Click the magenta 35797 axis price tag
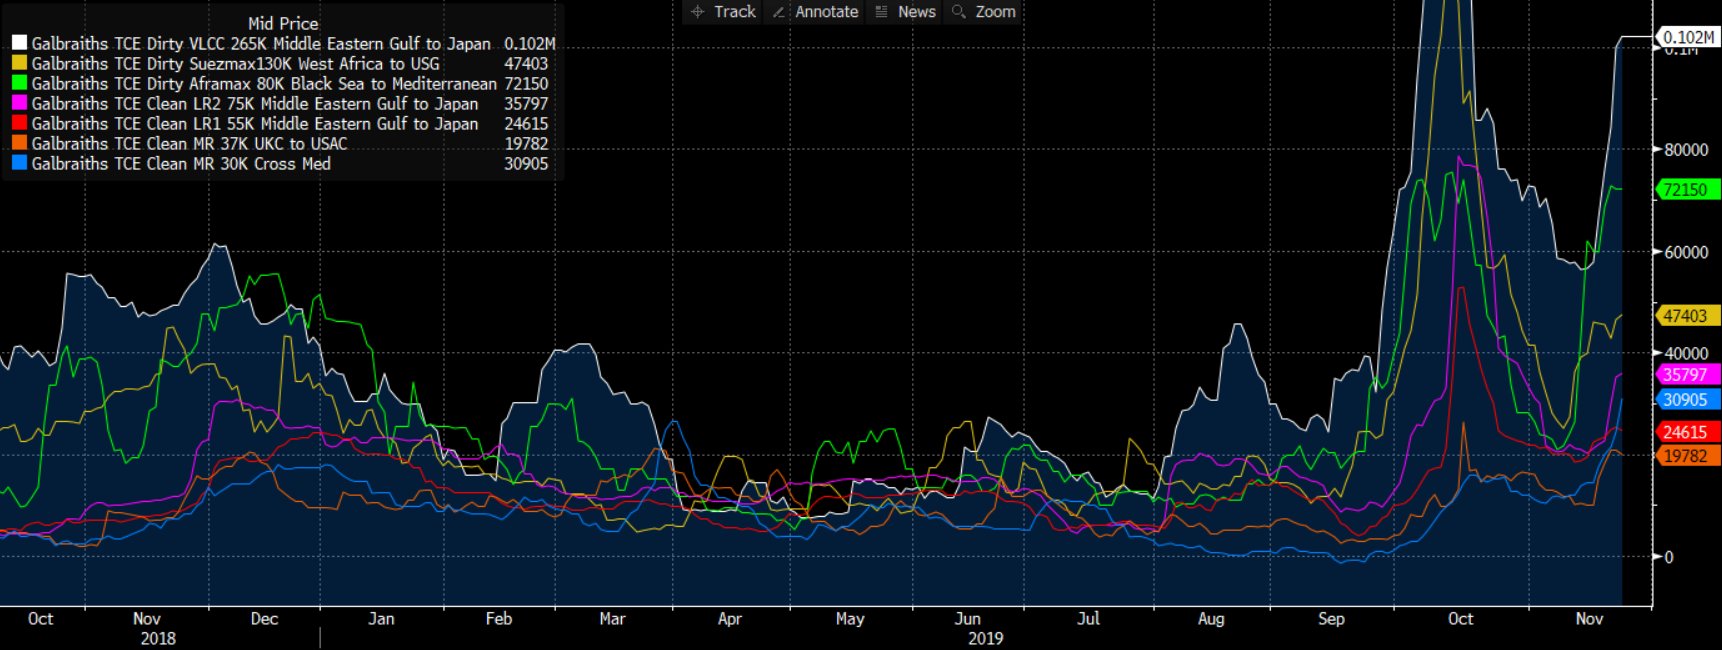1722x650 pixels. [1688, 375]
